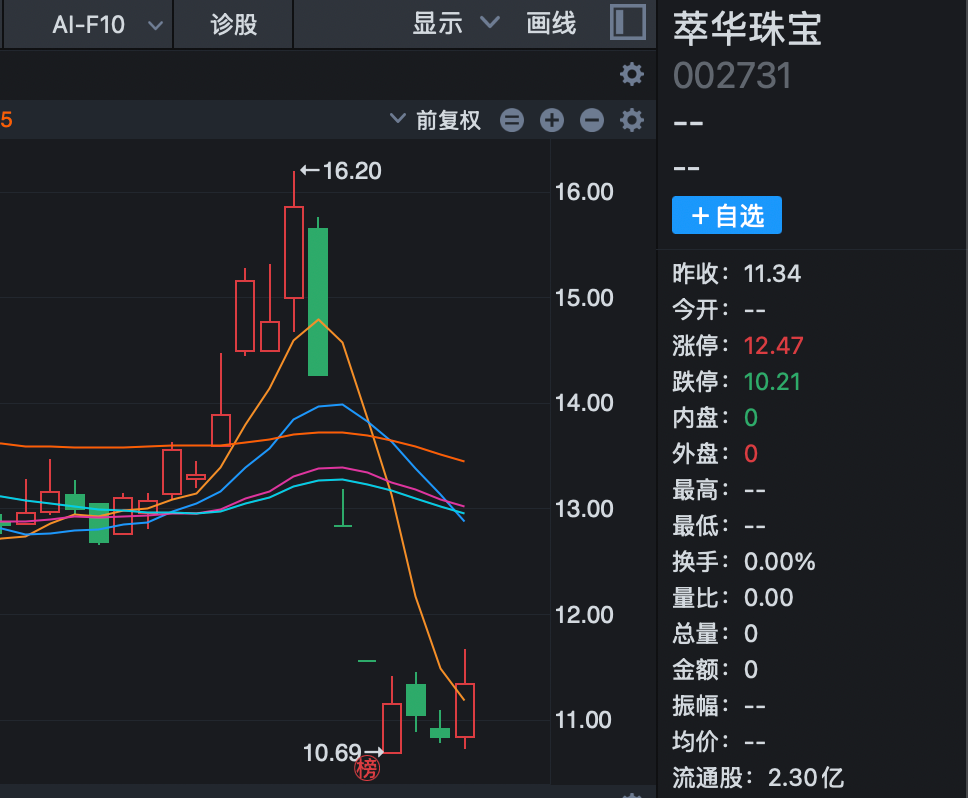
Task: Toggle the side panel layout icon
Action: pos(627,23)
